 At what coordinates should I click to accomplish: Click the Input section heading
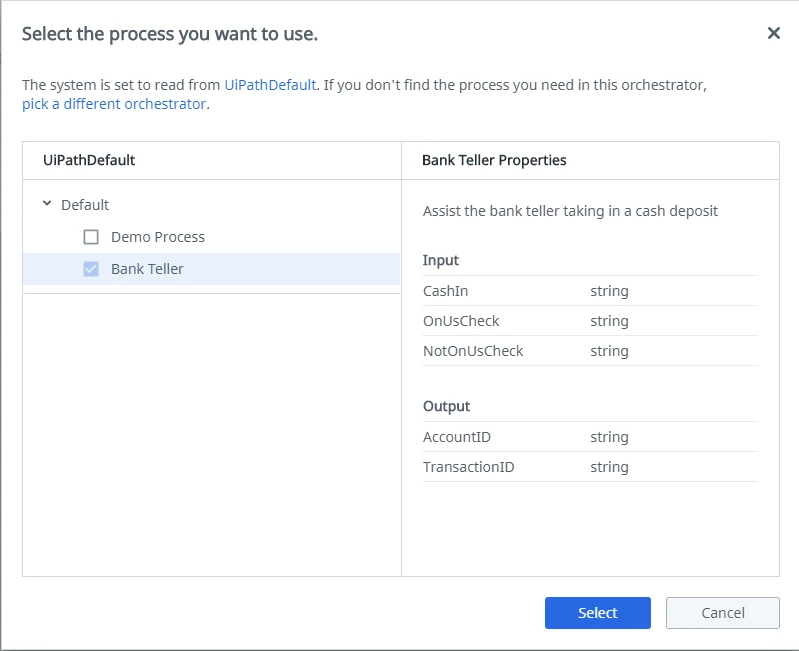point(441,260)
